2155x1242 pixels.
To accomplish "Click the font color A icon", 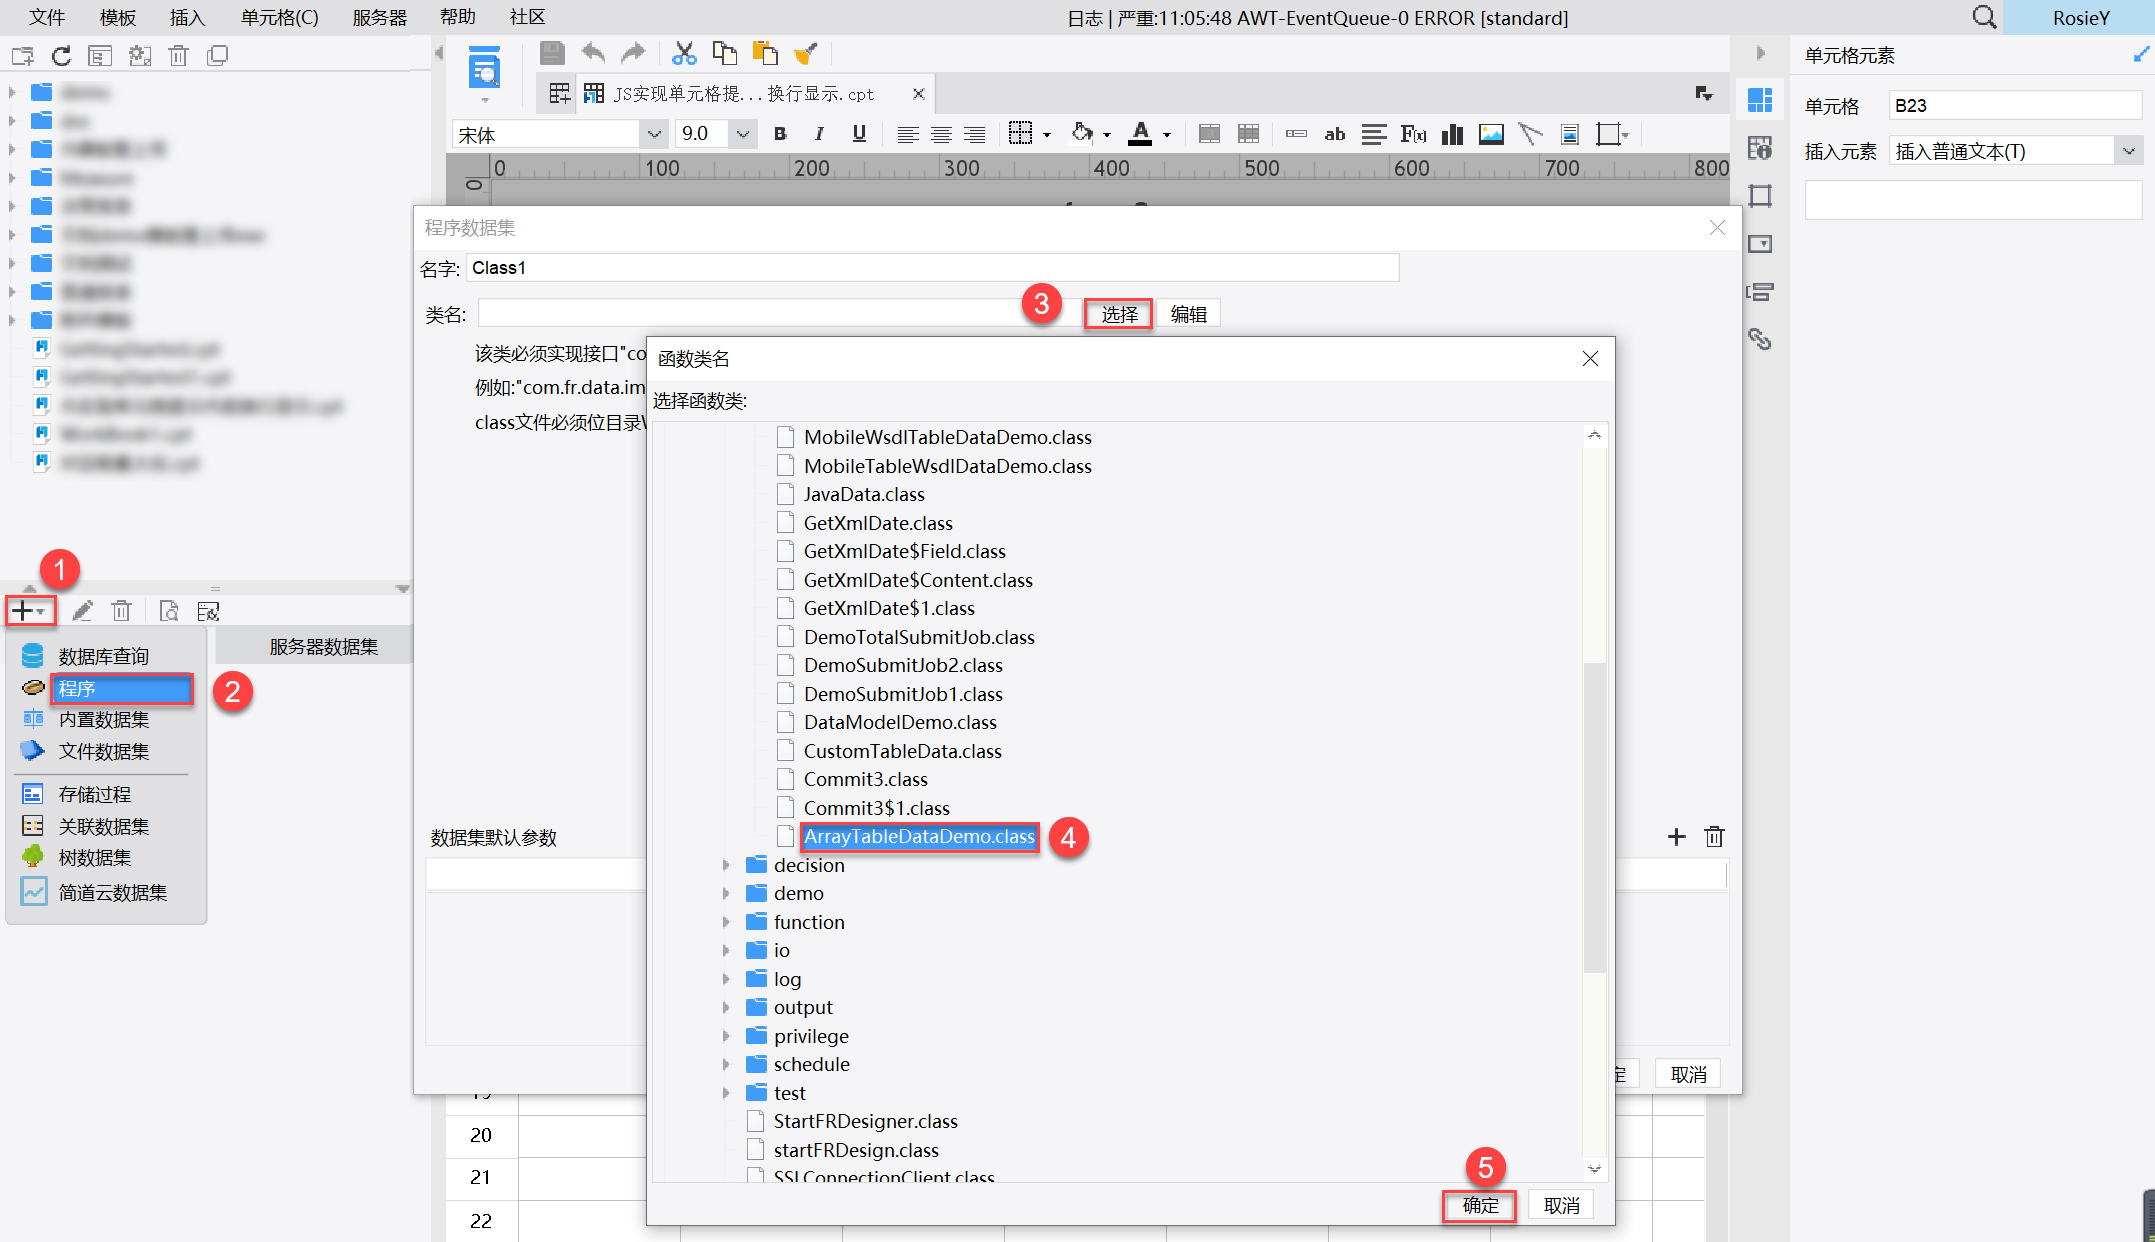I will click(1140, 133).
